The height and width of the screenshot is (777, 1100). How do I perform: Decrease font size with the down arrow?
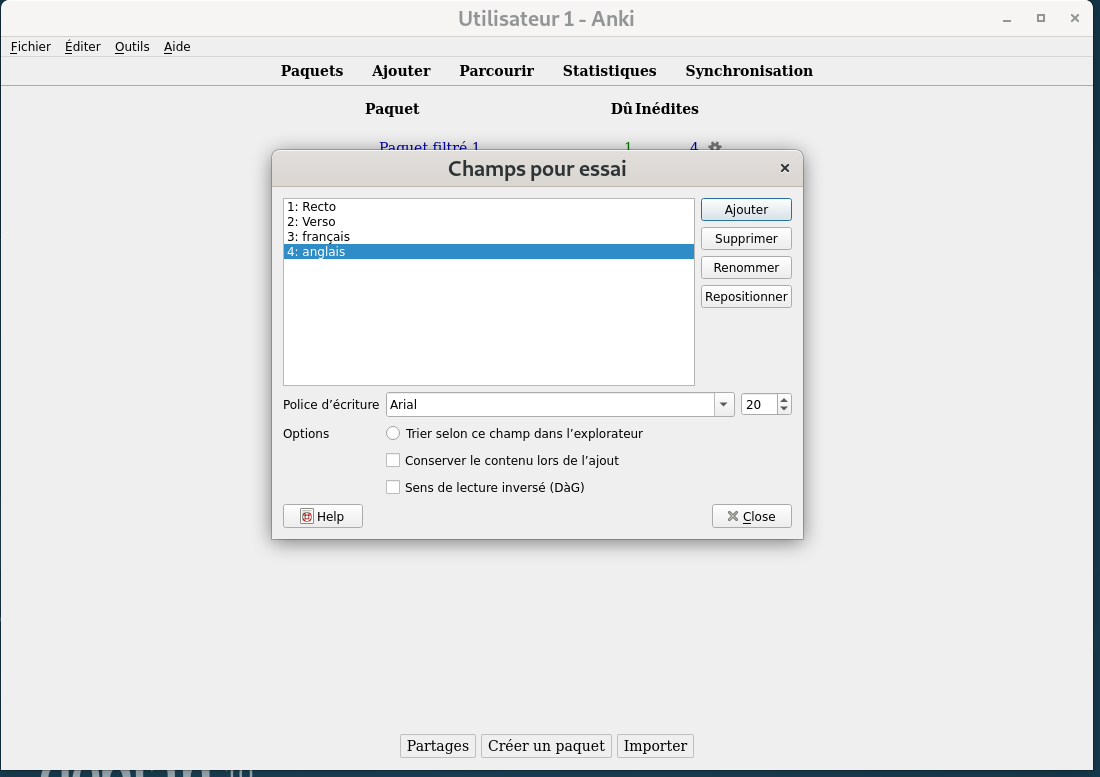point(784,410)
